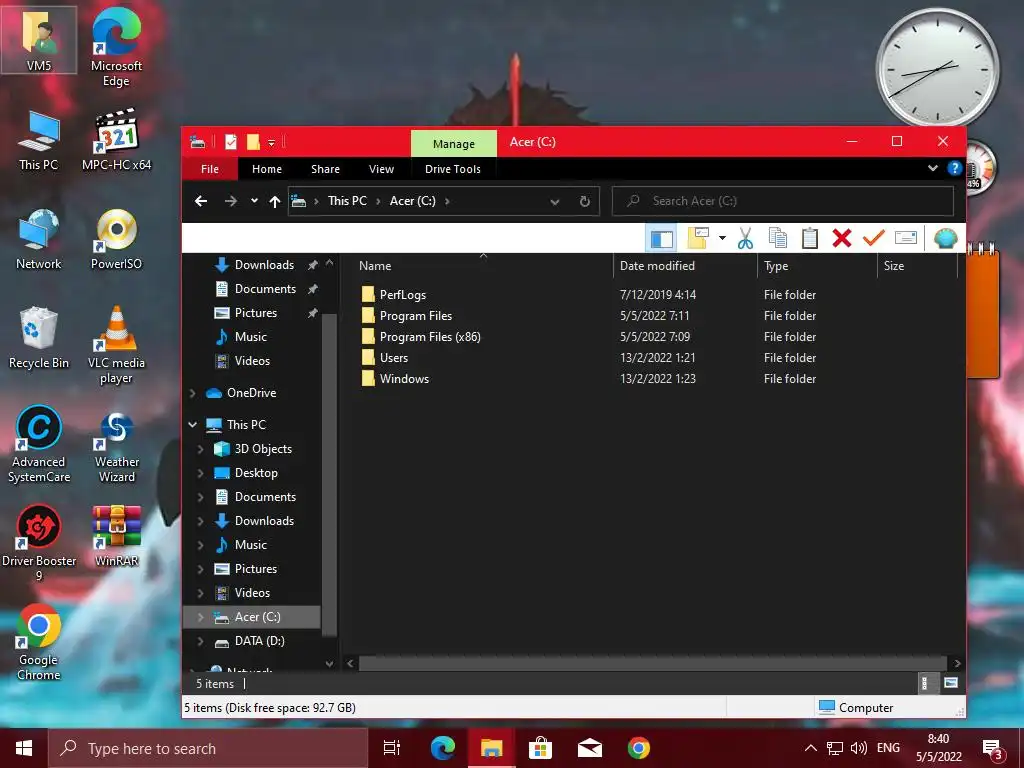Image resolution: width=1024 pixels, height=768 pixels.
Task: Open Driver Booster 9 desktop icon
Action: 39,543
